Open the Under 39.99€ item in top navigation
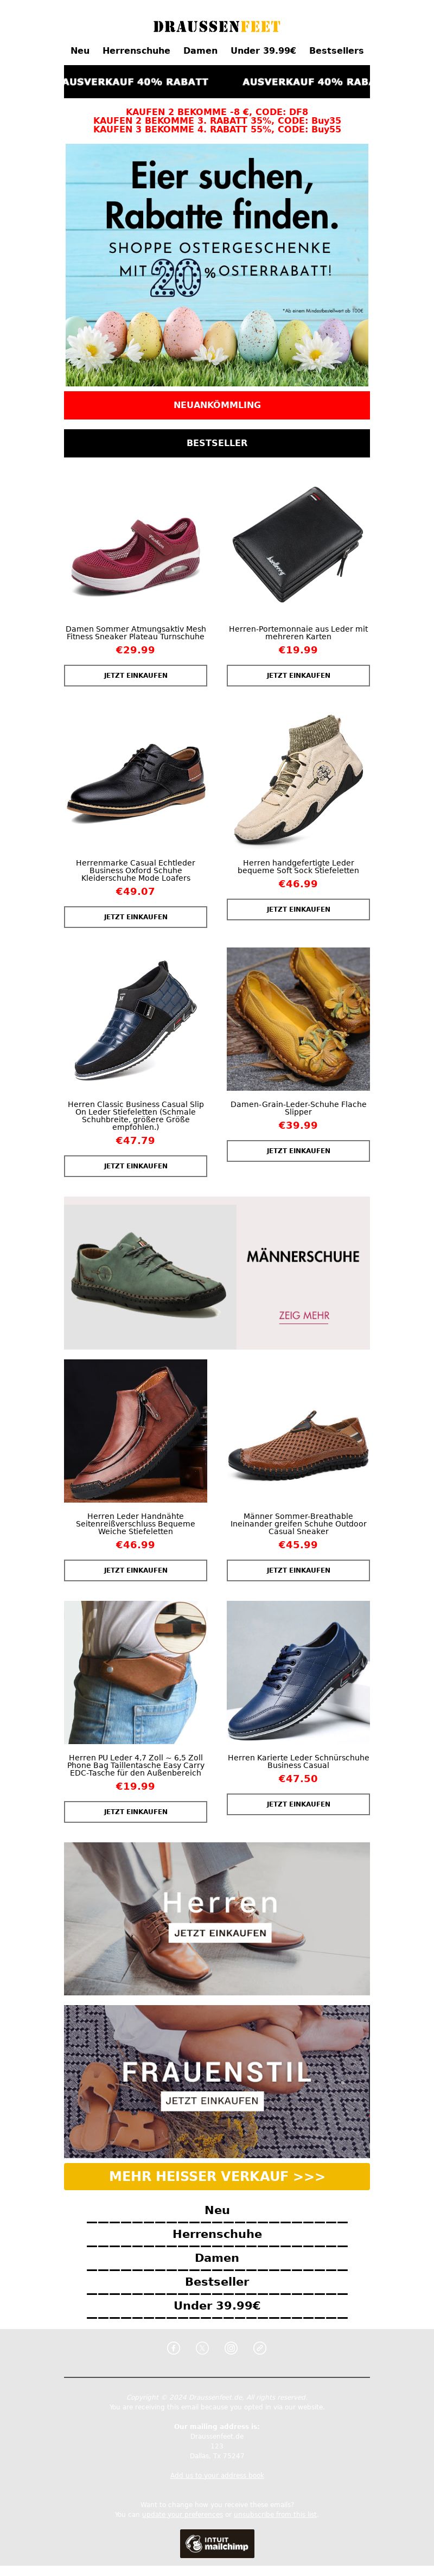434x2576 pixels. 263,50
